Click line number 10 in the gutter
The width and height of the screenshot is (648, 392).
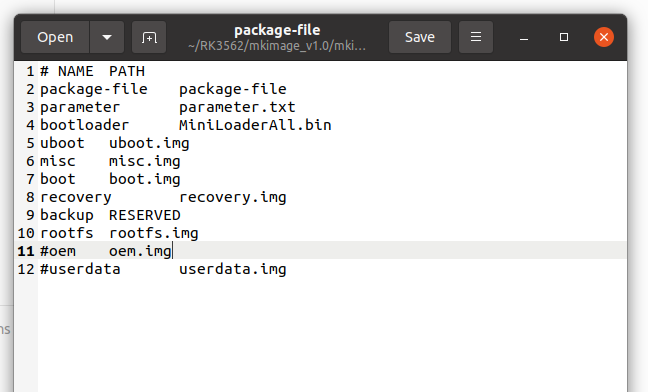(x=26, y=233)
